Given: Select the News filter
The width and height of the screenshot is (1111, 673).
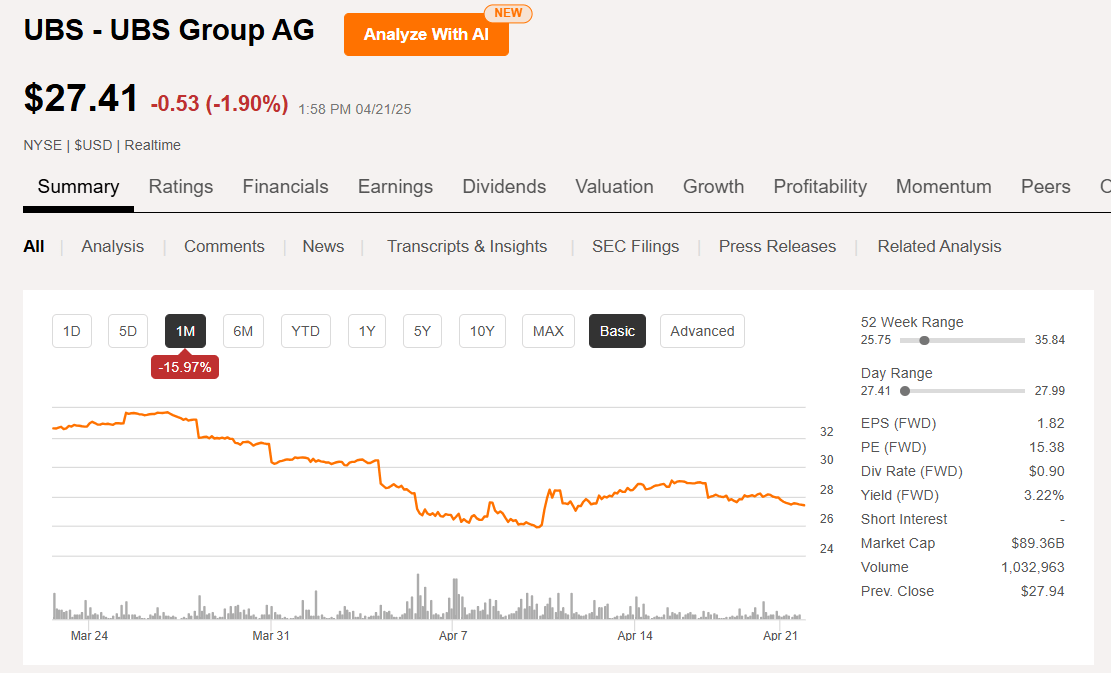Looking at the screenshot, I should pyautogui.click(x=323, y=246).
